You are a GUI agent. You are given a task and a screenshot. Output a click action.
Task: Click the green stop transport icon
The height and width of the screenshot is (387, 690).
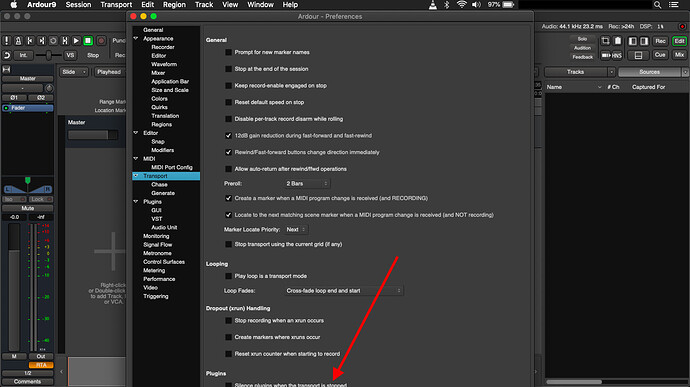(x=88, y=41)
